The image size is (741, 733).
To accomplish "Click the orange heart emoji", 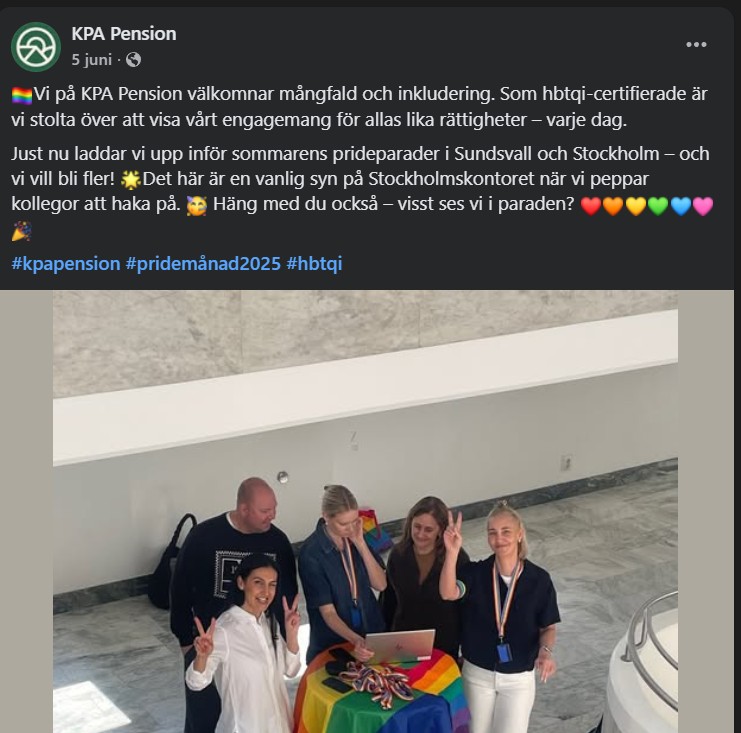I will click(613, 206).
